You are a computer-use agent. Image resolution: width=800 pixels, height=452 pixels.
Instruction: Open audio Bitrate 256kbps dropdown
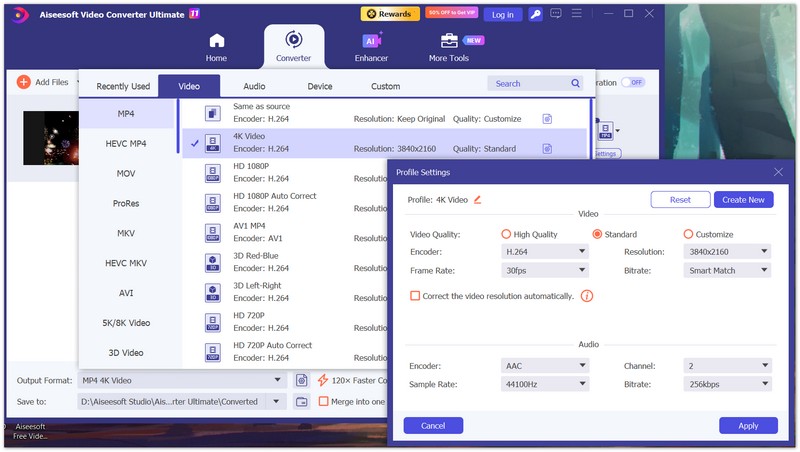click(x=727, y=384)
